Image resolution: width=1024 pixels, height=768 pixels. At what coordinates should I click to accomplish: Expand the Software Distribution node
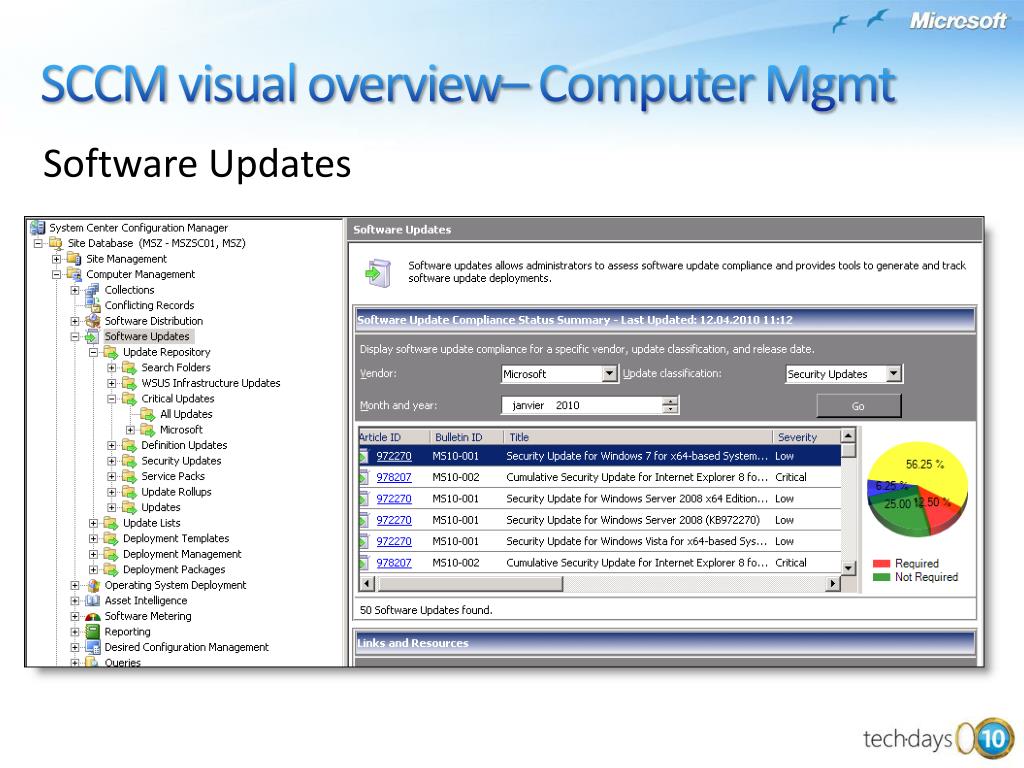(74, 321)
